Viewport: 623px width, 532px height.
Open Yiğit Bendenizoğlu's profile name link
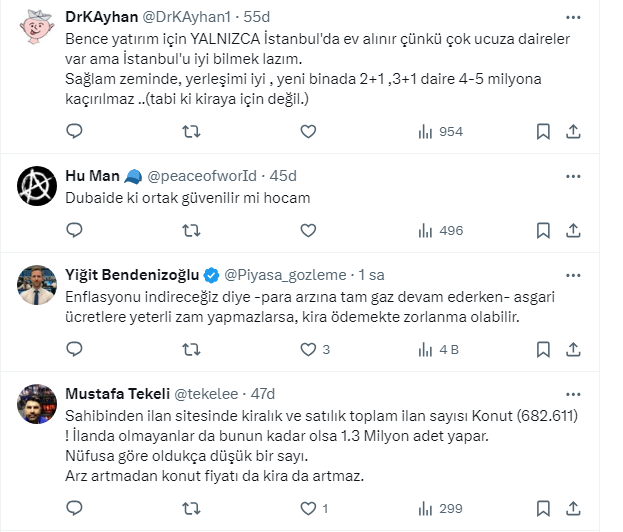(x=132, y=275)
